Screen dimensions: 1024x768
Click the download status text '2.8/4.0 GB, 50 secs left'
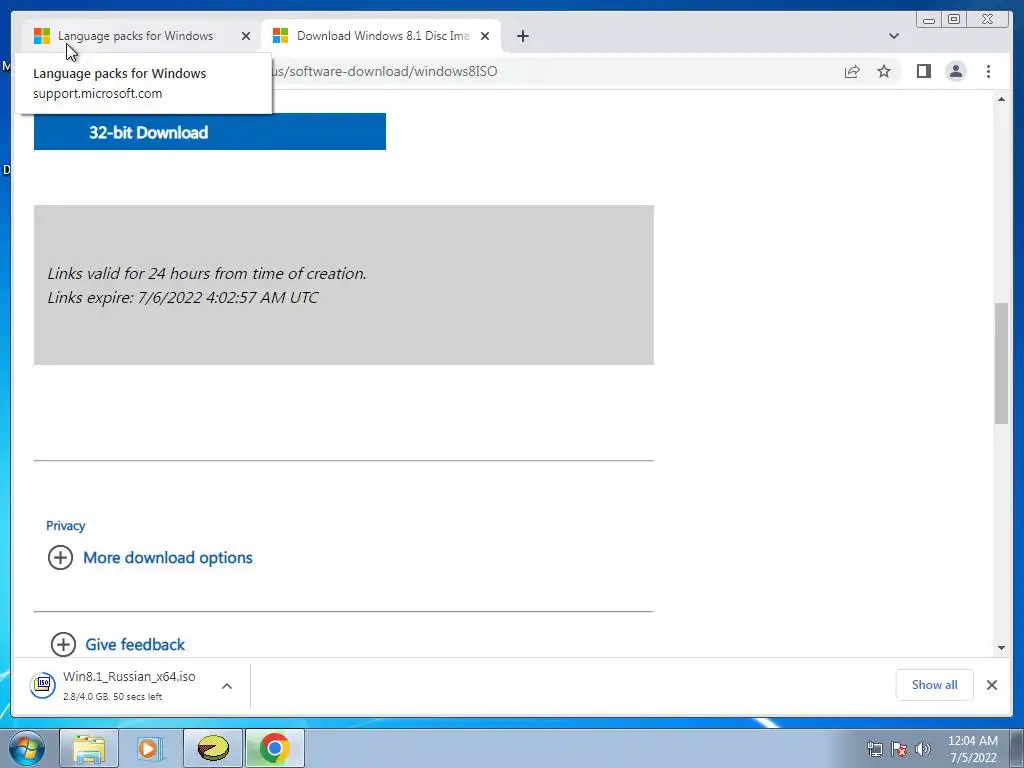click(x=112, y=697)
